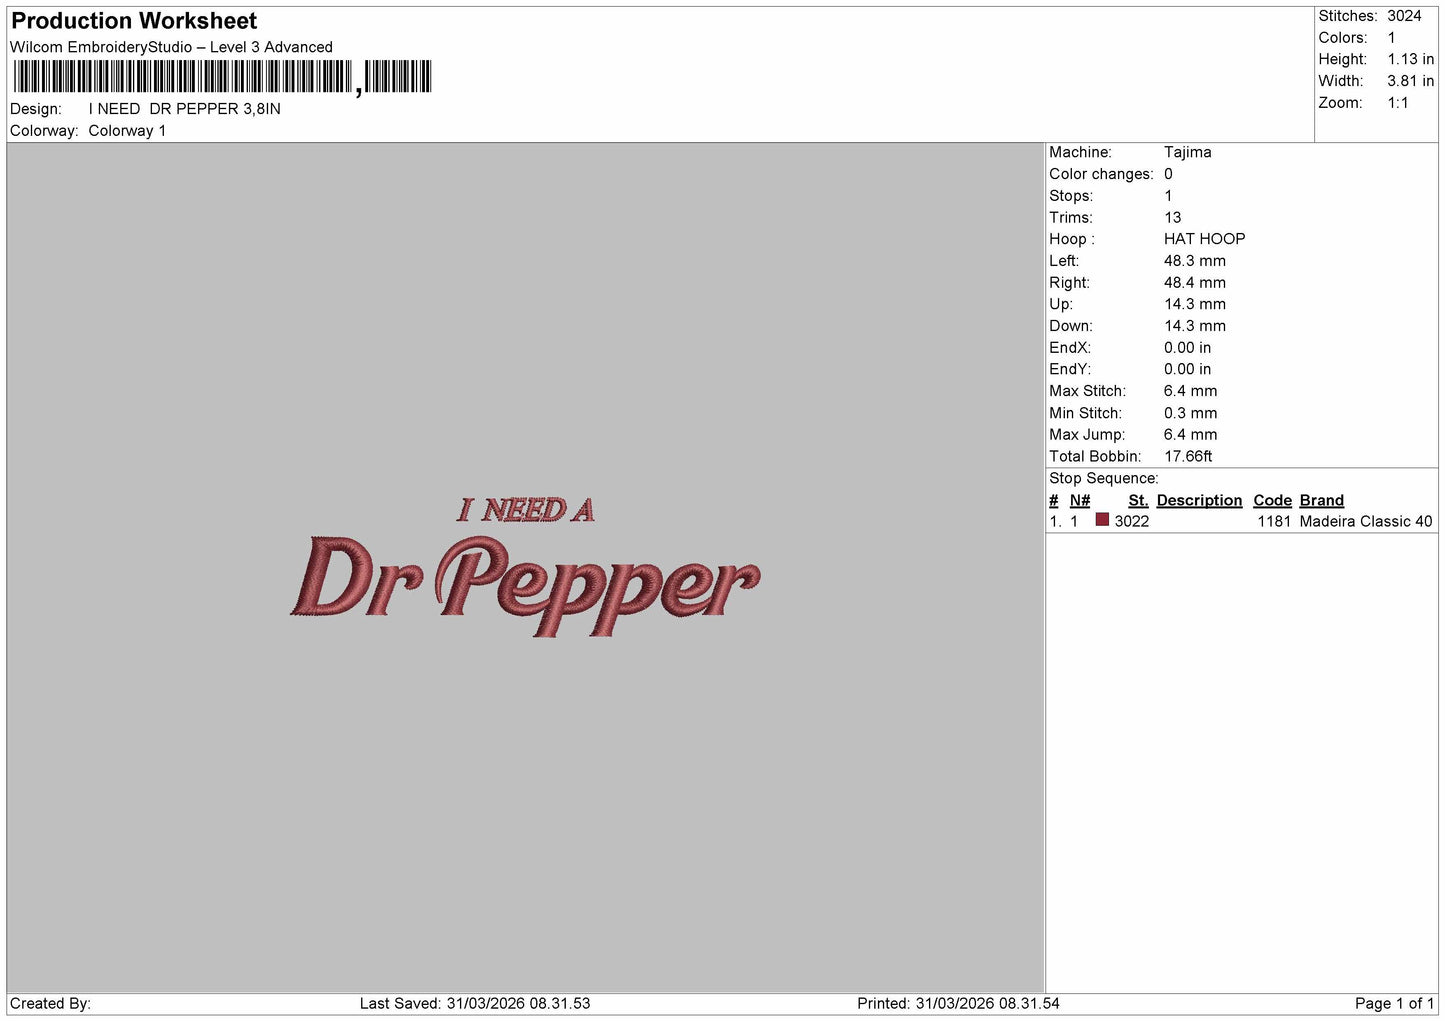Click the Zoom value 1:1
The height and width of the screenshot is (1021, 1445).
click(x=1398, y=103)
